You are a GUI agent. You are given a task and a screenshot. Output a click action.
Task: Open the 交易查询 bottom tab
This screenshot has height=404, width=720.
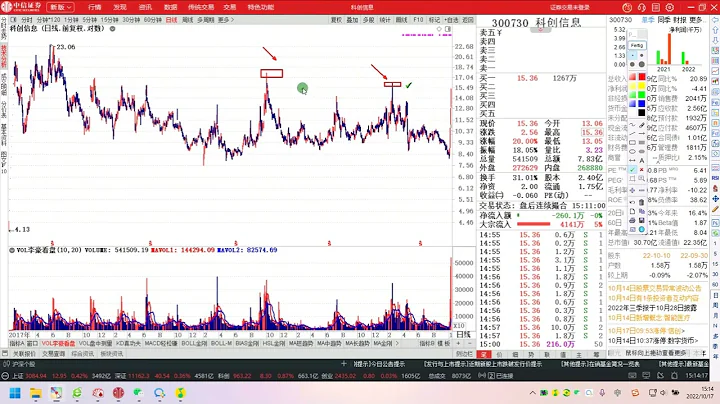click(x=54, y=354)
